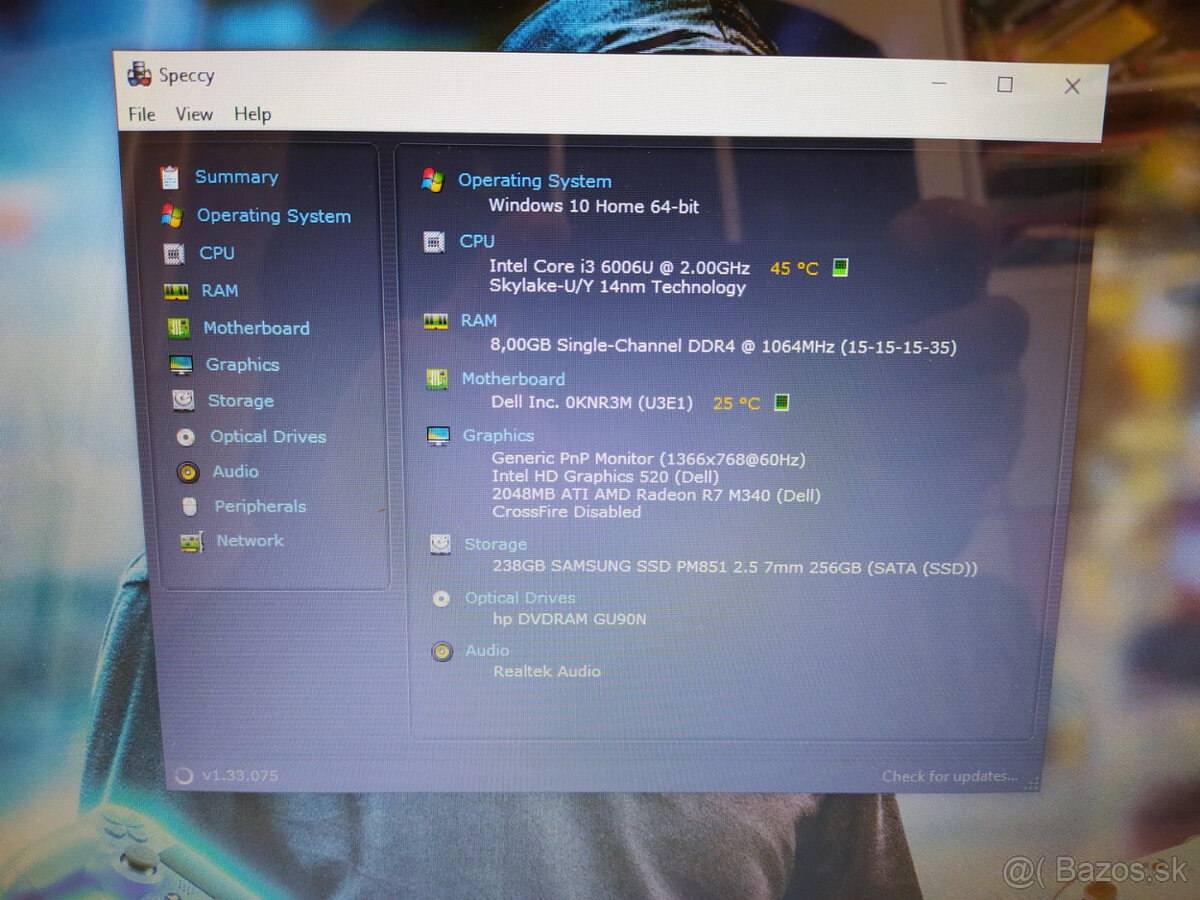Click the green CPU temperature status indicator
Image resolution: width=1200 pixels, height=900 pixels.
840,267
